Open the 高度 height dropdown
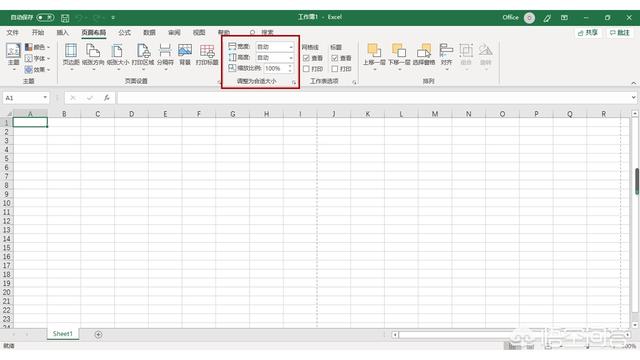This screenshot has width=640, height=360. coord(291,58)
